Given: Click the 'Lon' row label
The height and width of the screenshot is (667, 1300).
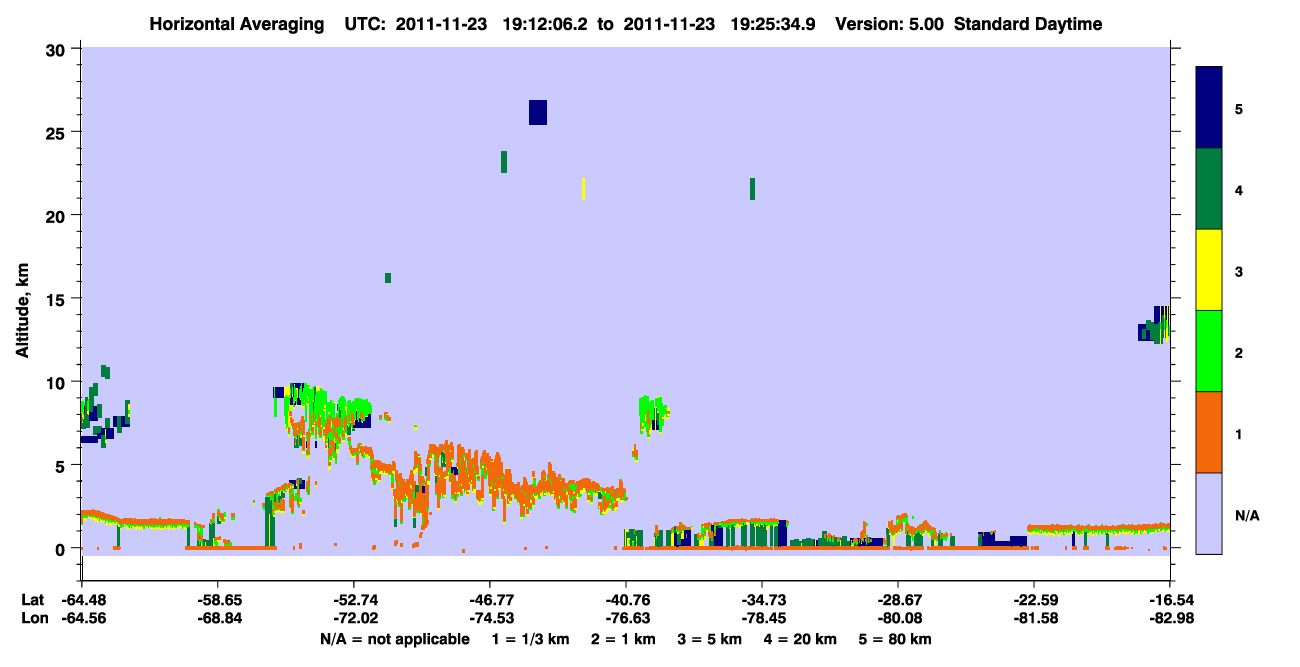Looking at the screenshot, I should [x=33, y=618].
